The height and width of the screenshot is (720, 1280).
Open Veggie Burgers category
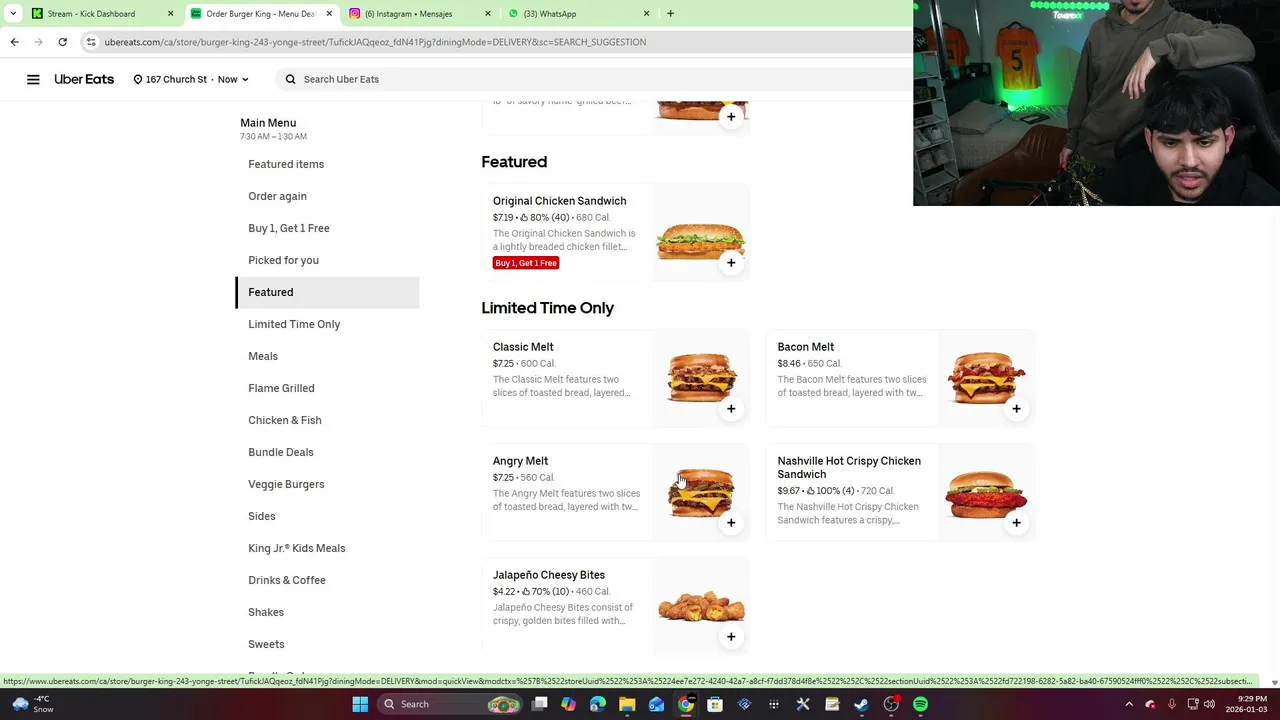click(x=286, y=484)
